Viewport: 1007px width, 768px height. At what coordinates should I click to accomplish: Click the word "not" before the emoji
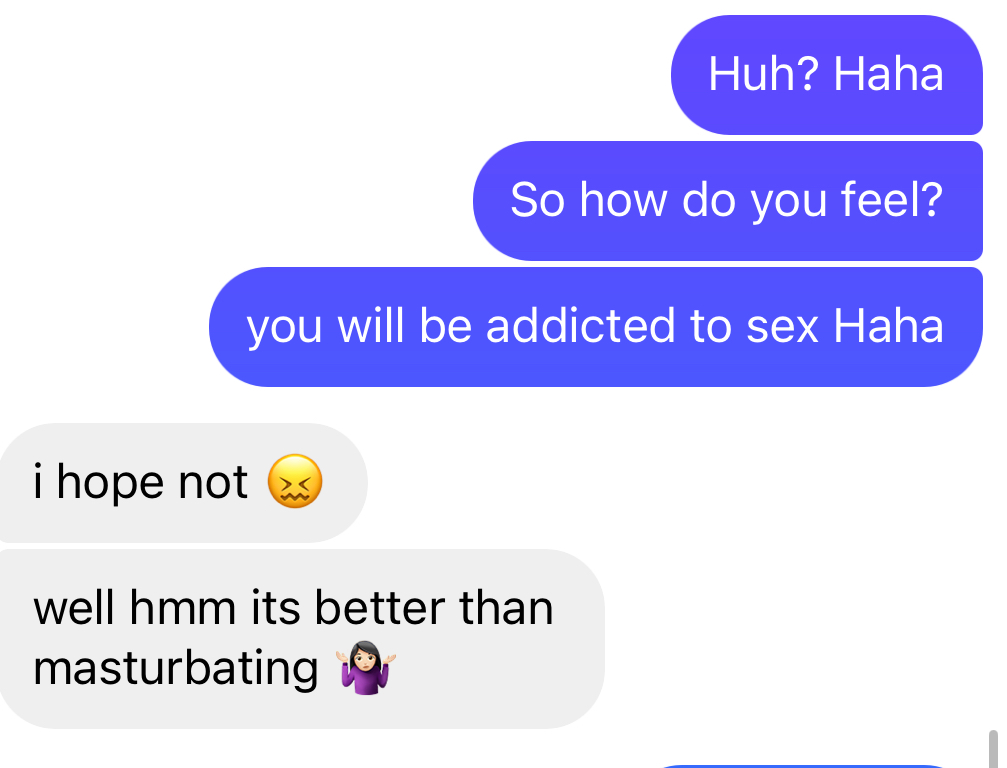[213, 482]
